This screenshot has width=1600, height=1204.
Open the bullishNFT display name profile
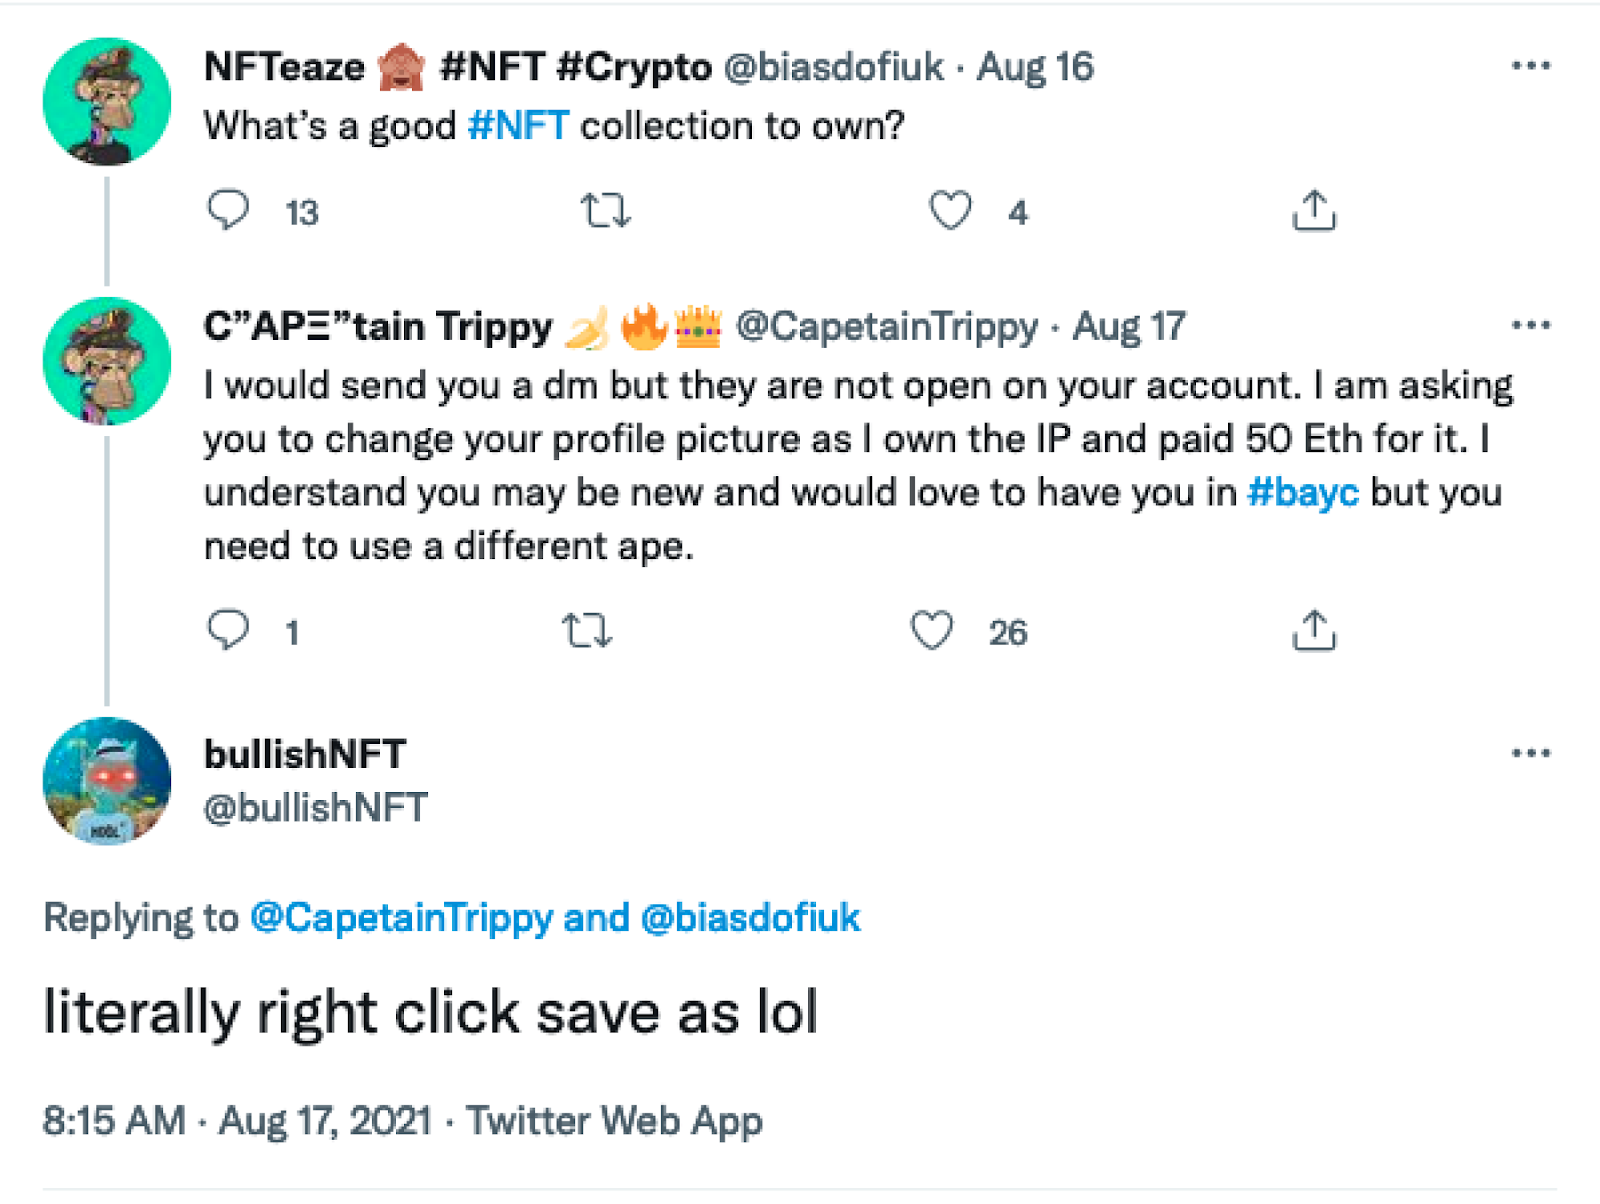pyautogui.click(x=305, y=754)
